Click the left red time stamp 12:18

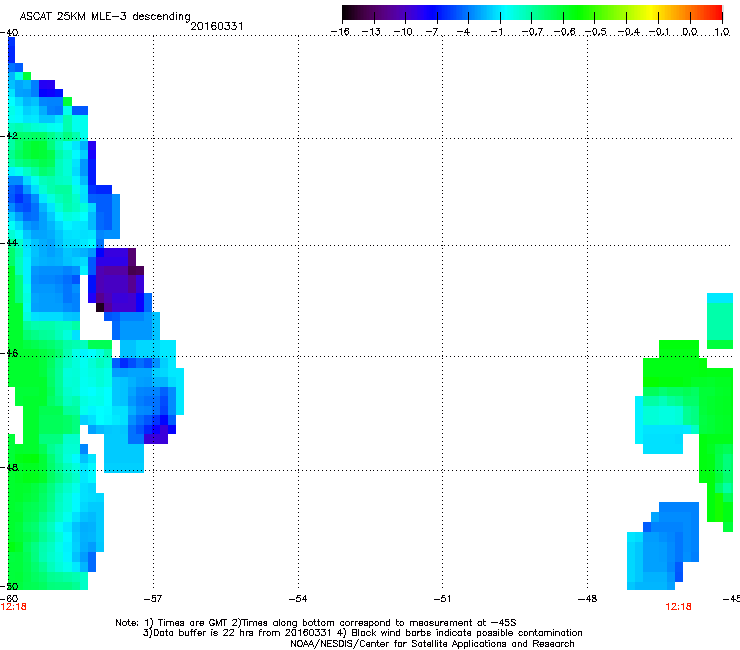[14, 607]
